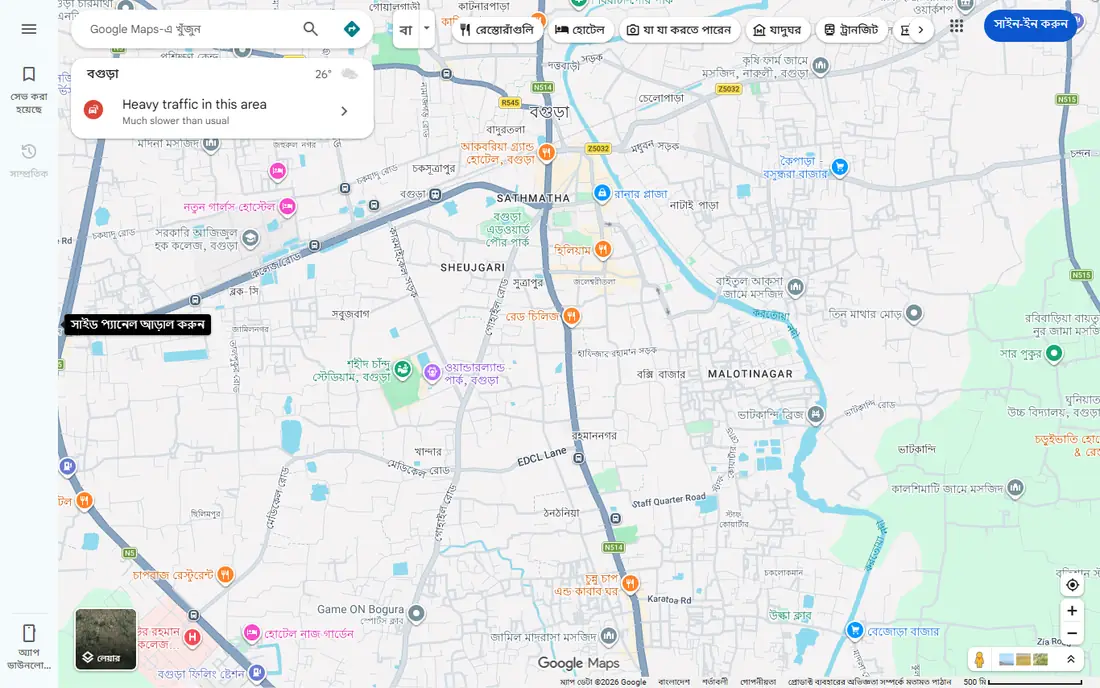Click the map scale bar 500 মি

1023,682
